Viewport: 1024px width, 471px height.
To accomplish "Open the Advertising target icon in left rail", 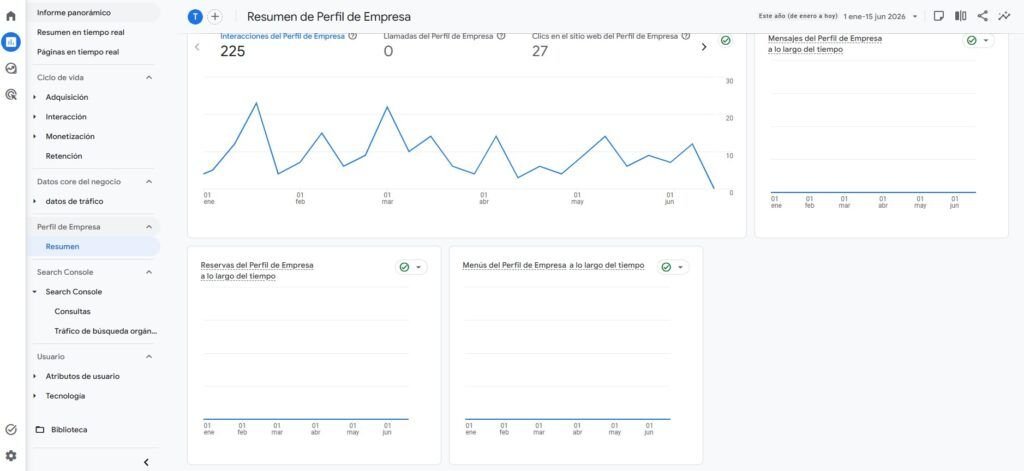I will [10, 95].
